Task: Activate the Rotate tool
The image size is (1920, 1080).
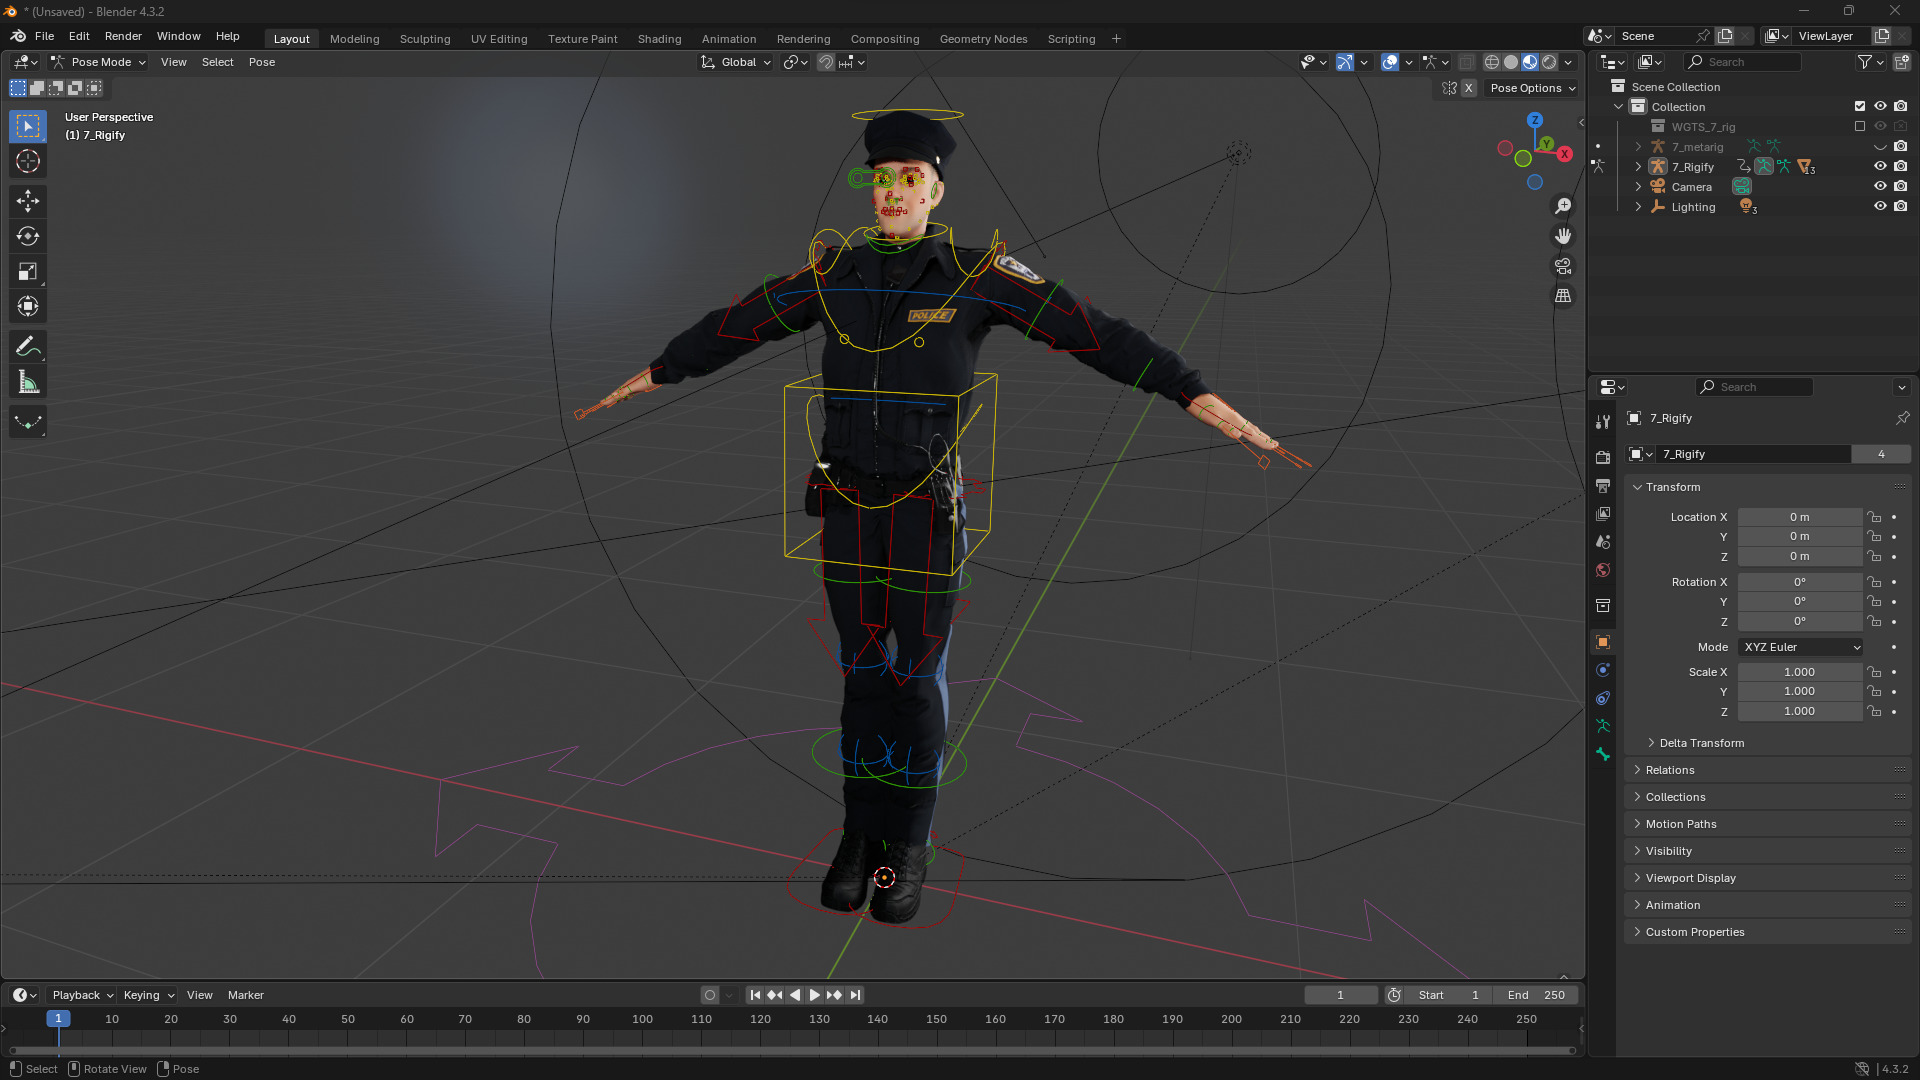Action: pos(28,237)
